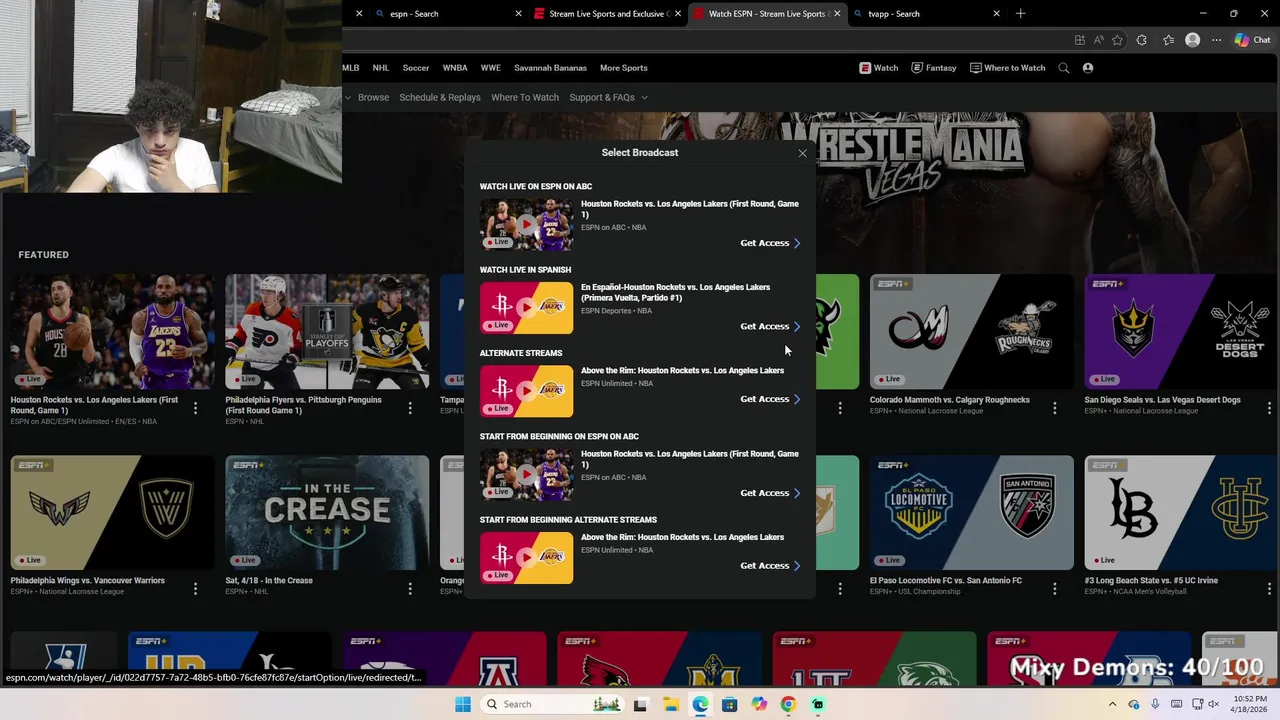Get Access for start-from-beginning ABC broadcast
The width and height of the screenshot is (1280, 720).
tap(770, 493)
